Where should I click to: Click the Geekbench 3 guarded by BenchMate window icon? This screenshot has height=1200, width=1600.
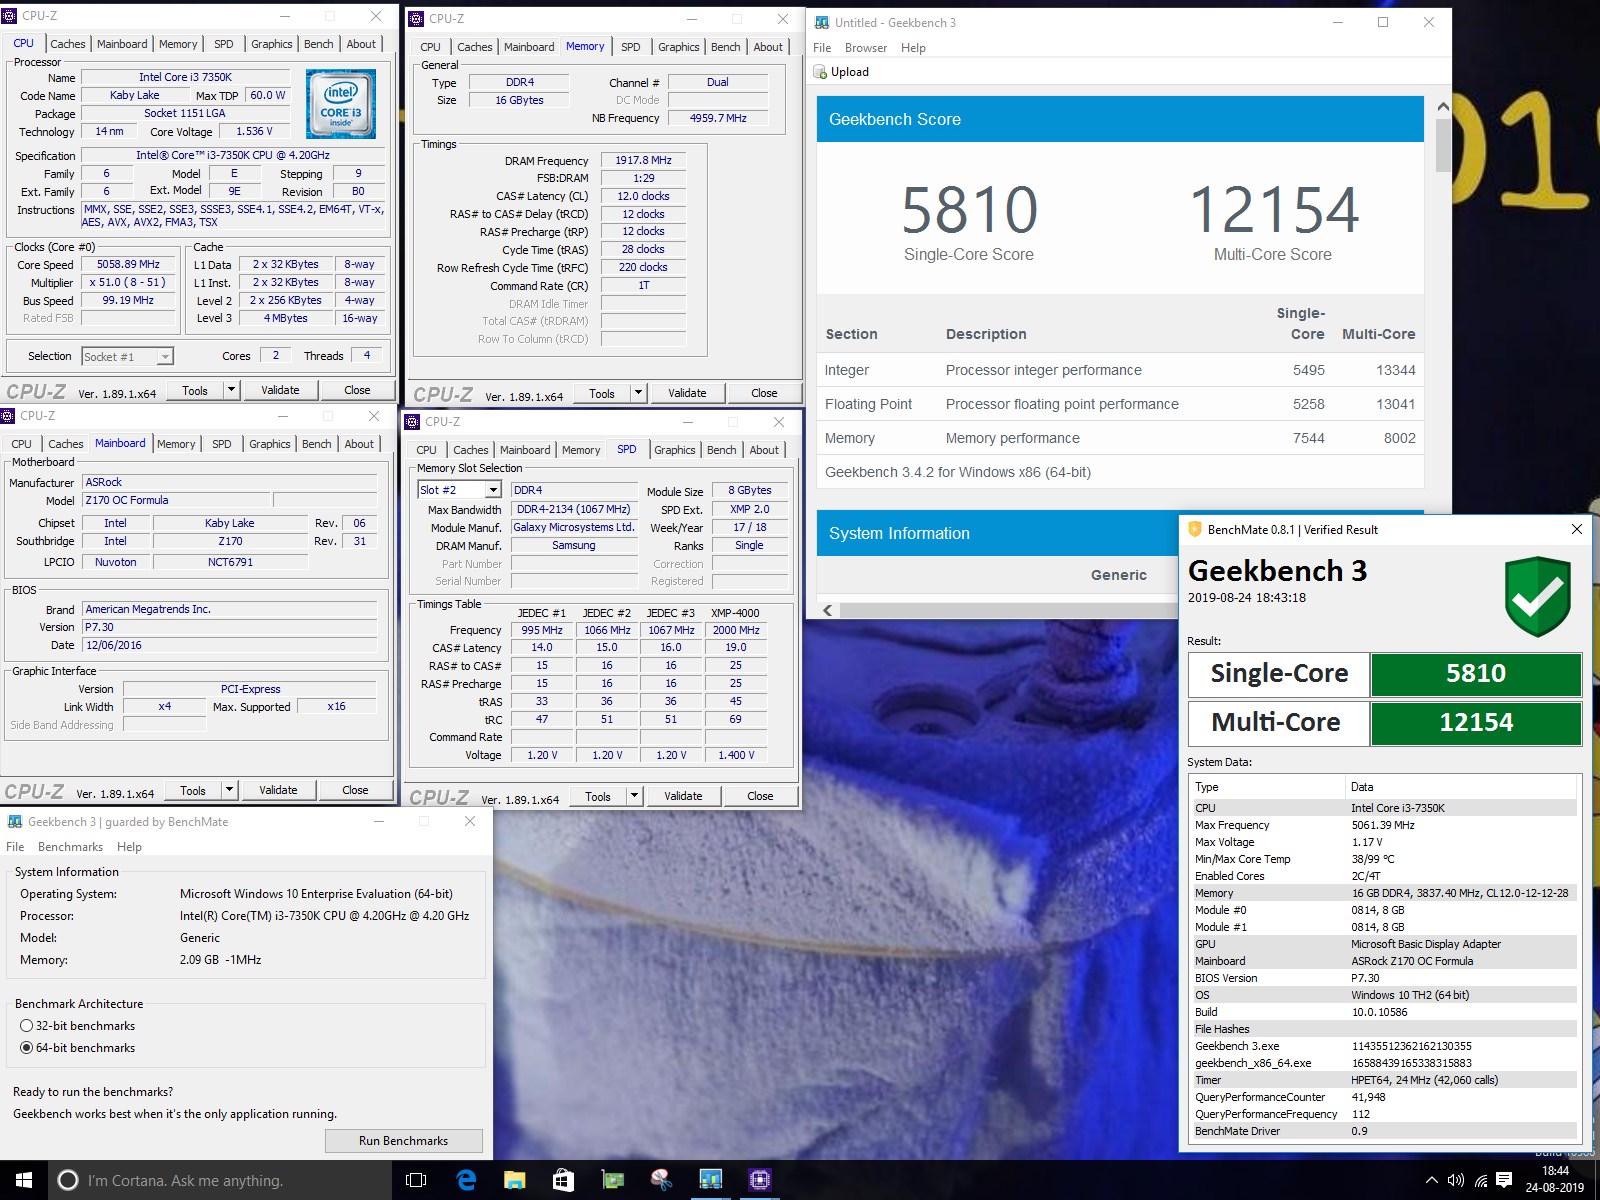tap(15, 822)
